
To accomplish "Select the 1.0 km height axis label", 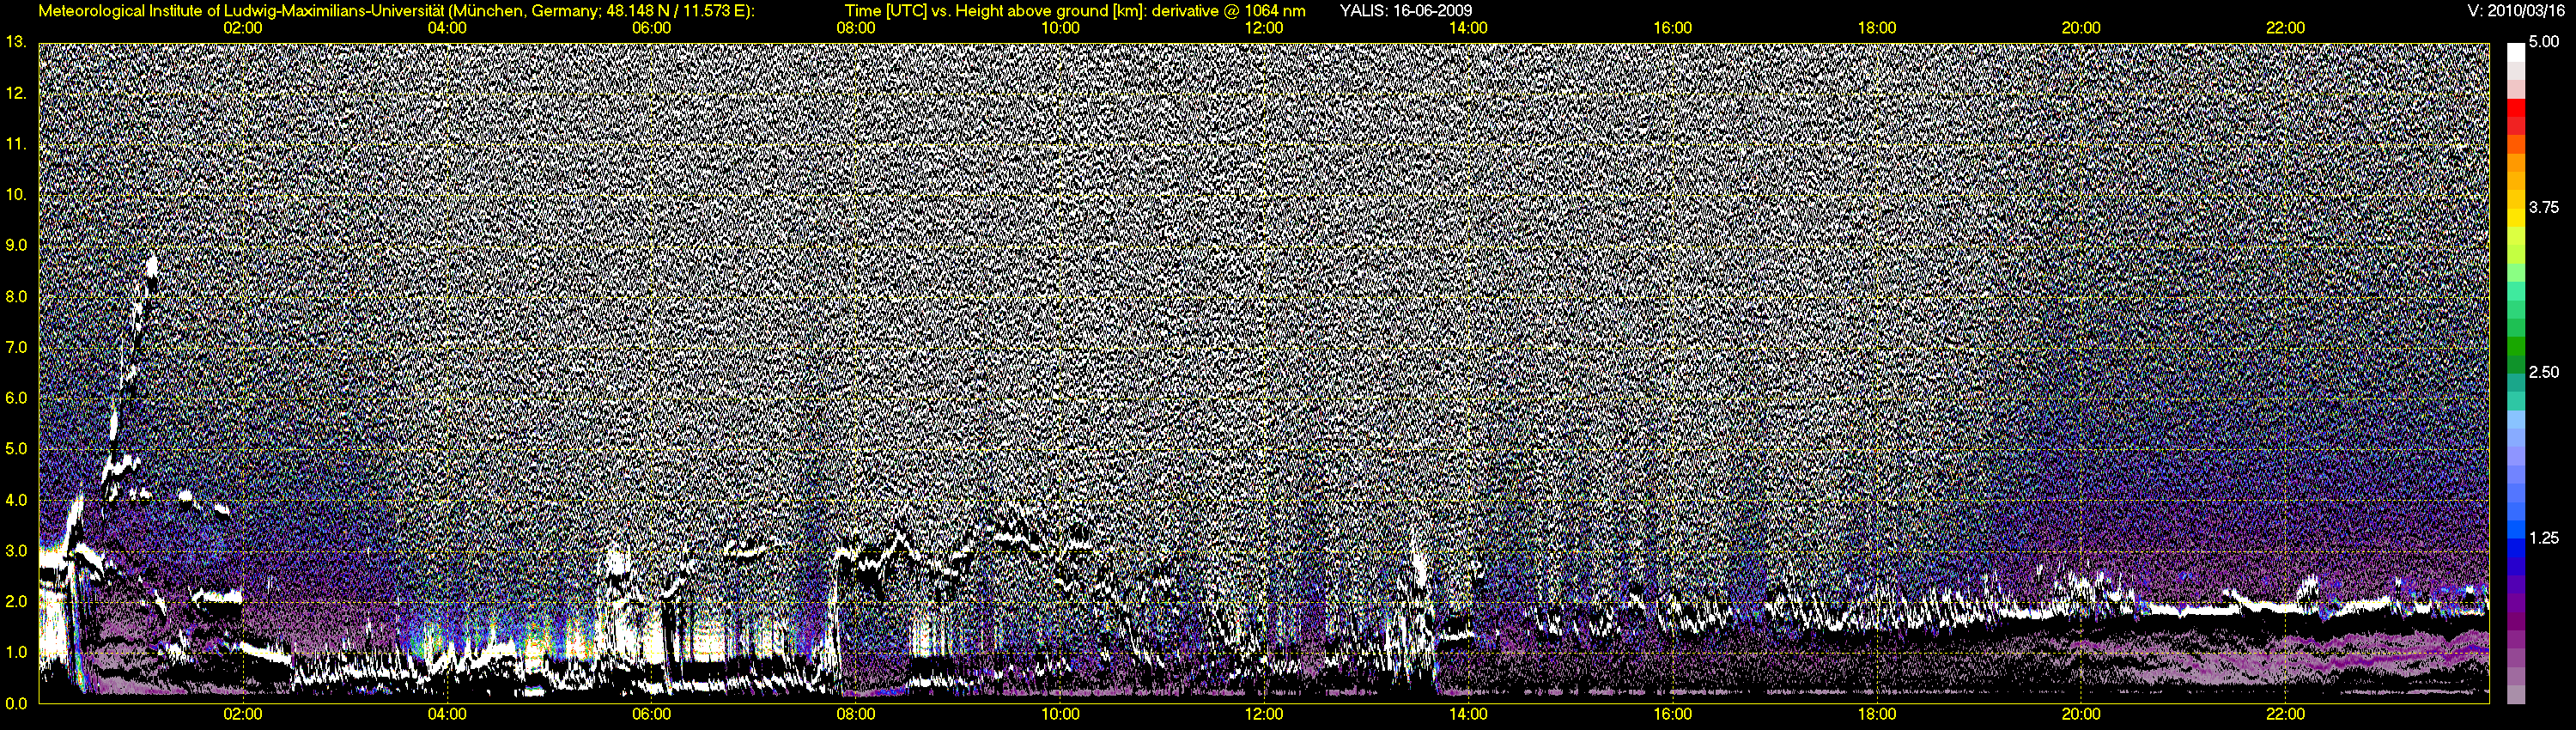I will tap(15, 652).
